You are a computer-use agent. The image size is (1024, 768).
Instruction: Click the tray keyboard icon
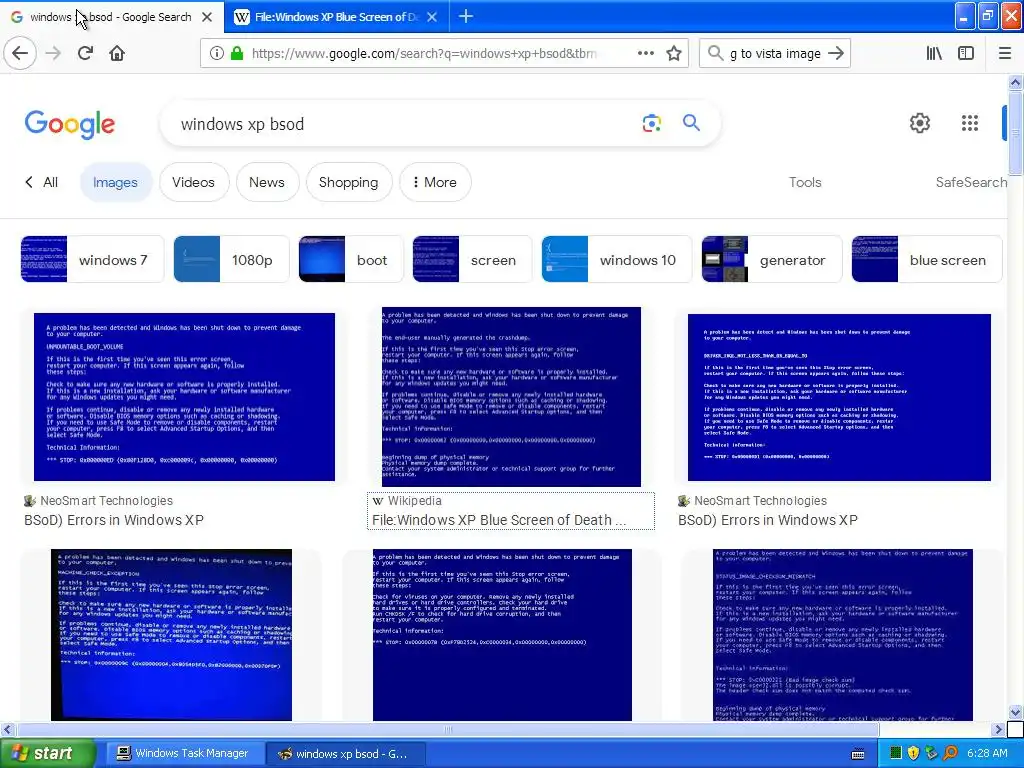pos(858,754)
